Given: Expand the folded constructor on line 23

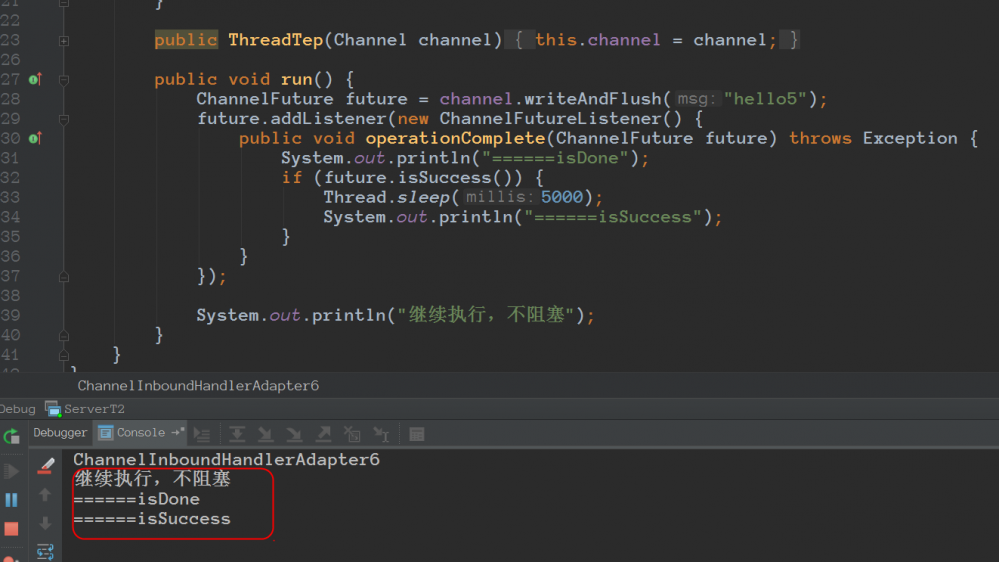Looking at the screenshot, I should point(64,41).
